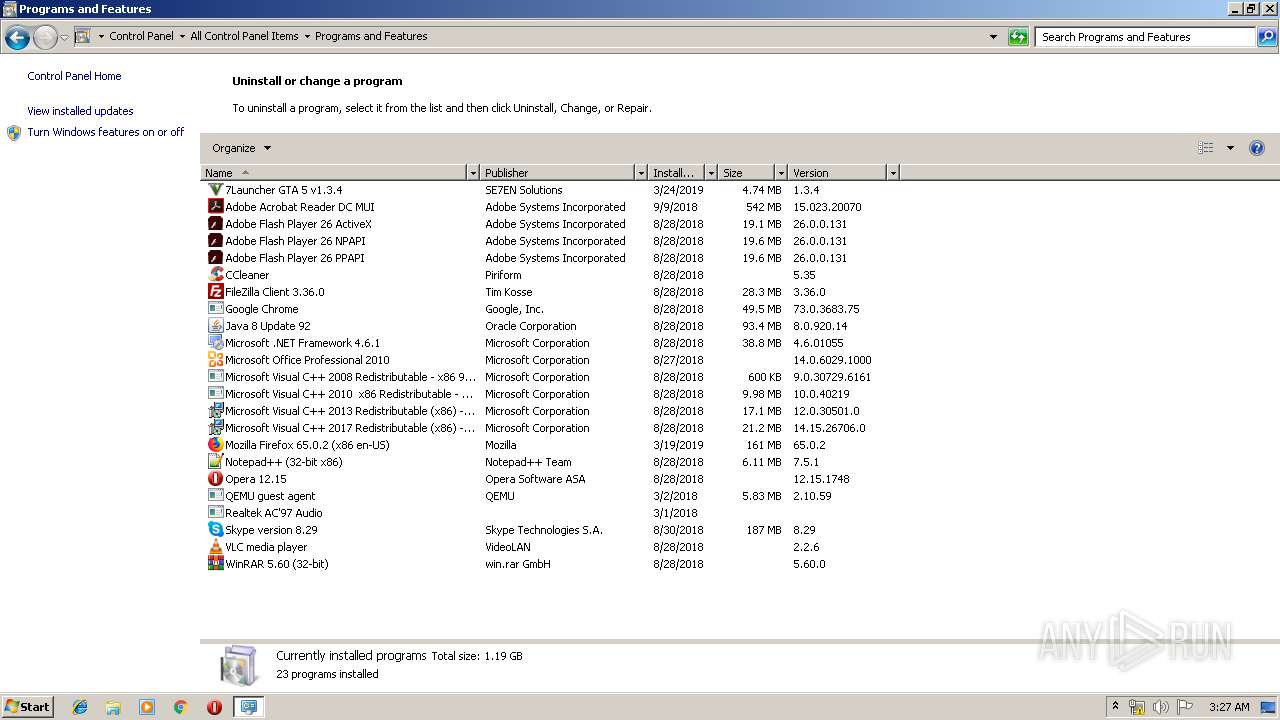
Task: Expand the Control Panel breadcrumb arrow
Action: [182, 36]
